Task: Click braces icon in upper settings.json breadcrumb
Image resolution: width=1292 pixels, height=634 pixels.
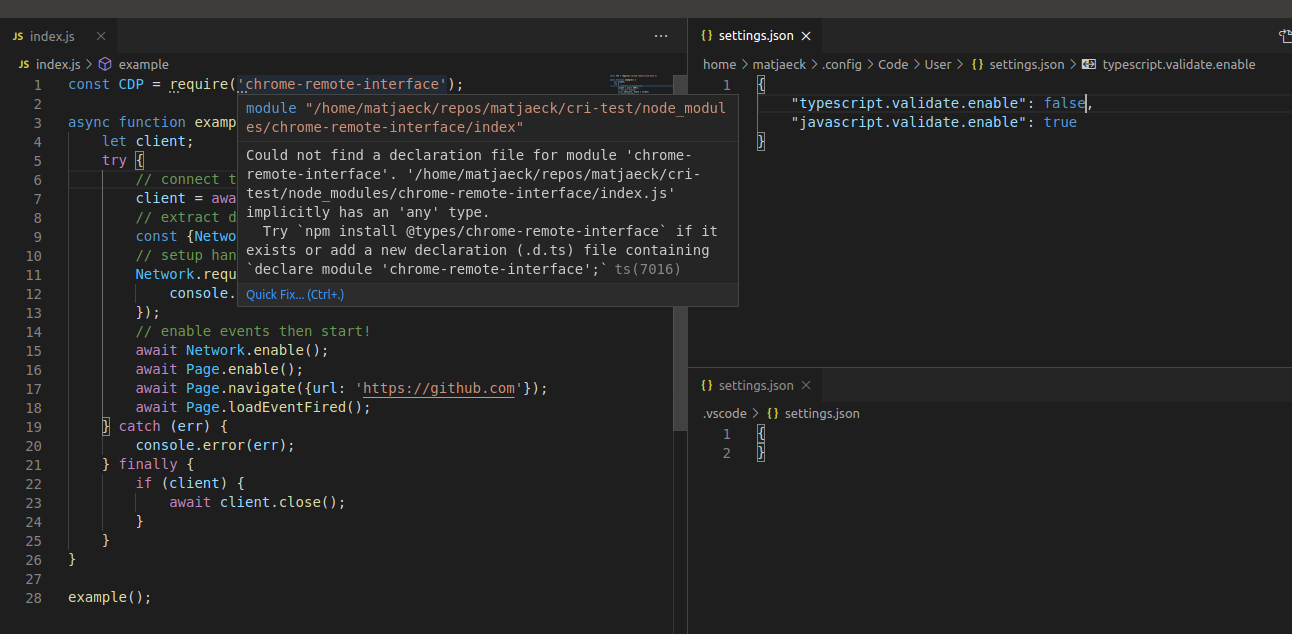Action: (977, 64)
